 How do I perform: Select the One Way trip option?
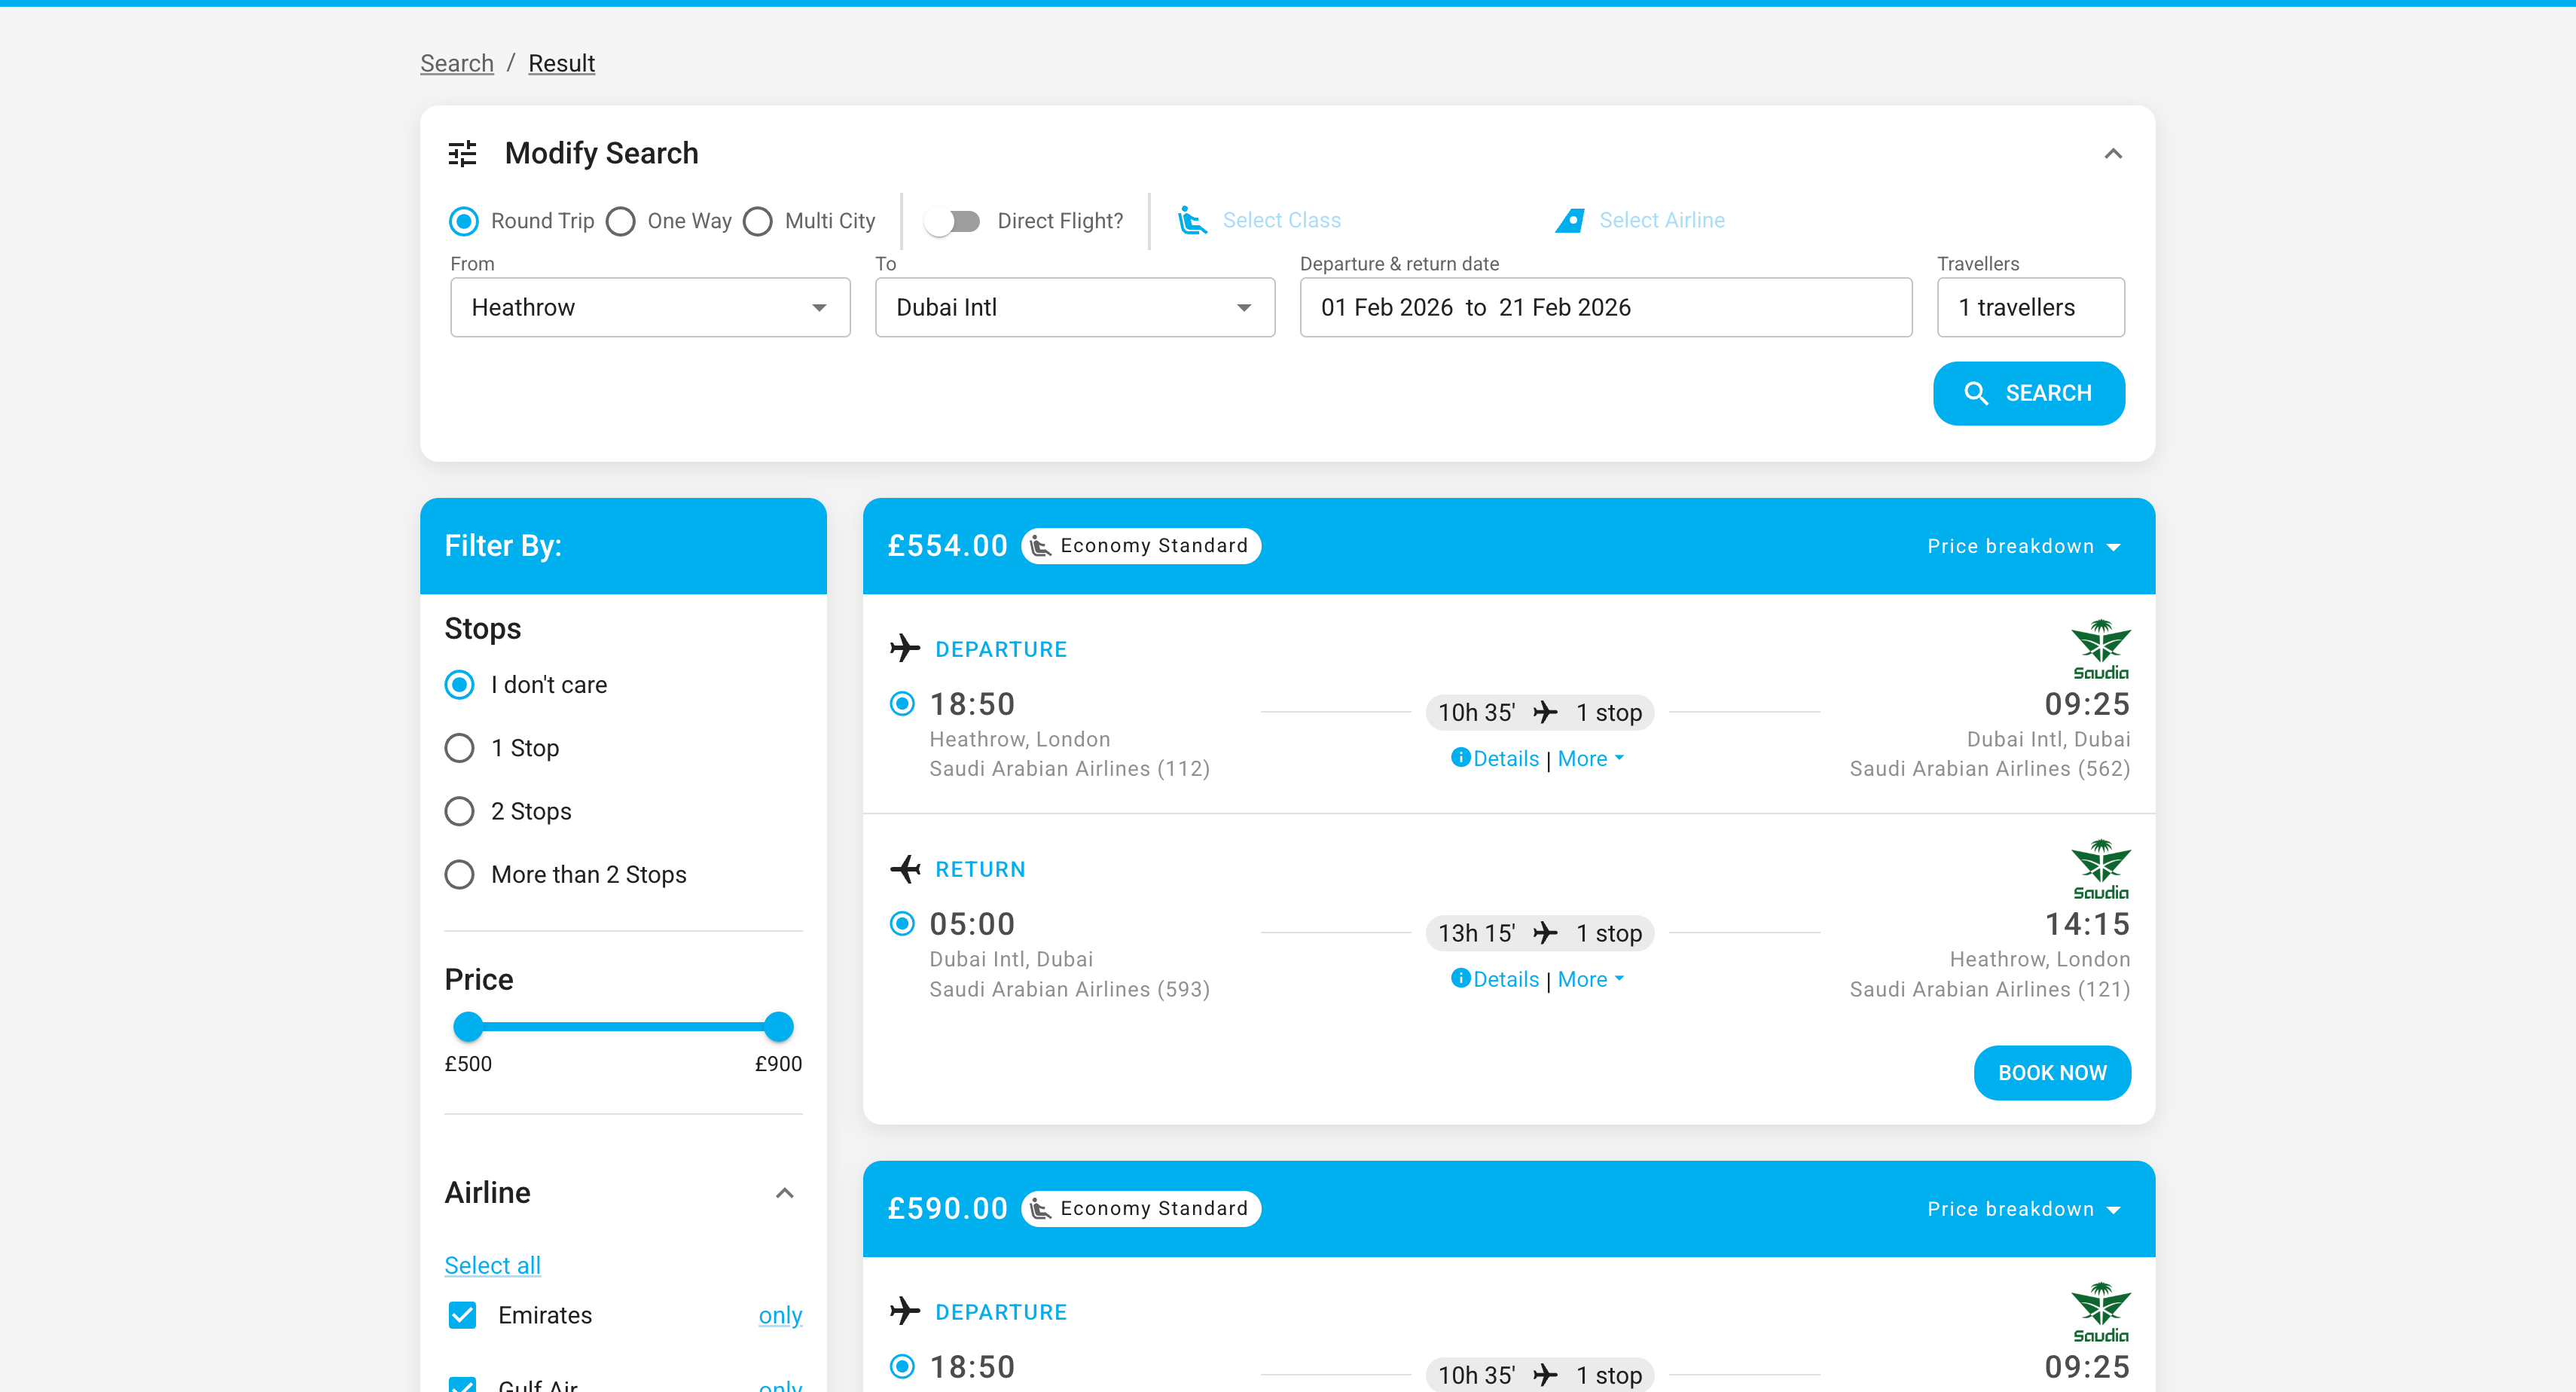[x=621, y=221]
